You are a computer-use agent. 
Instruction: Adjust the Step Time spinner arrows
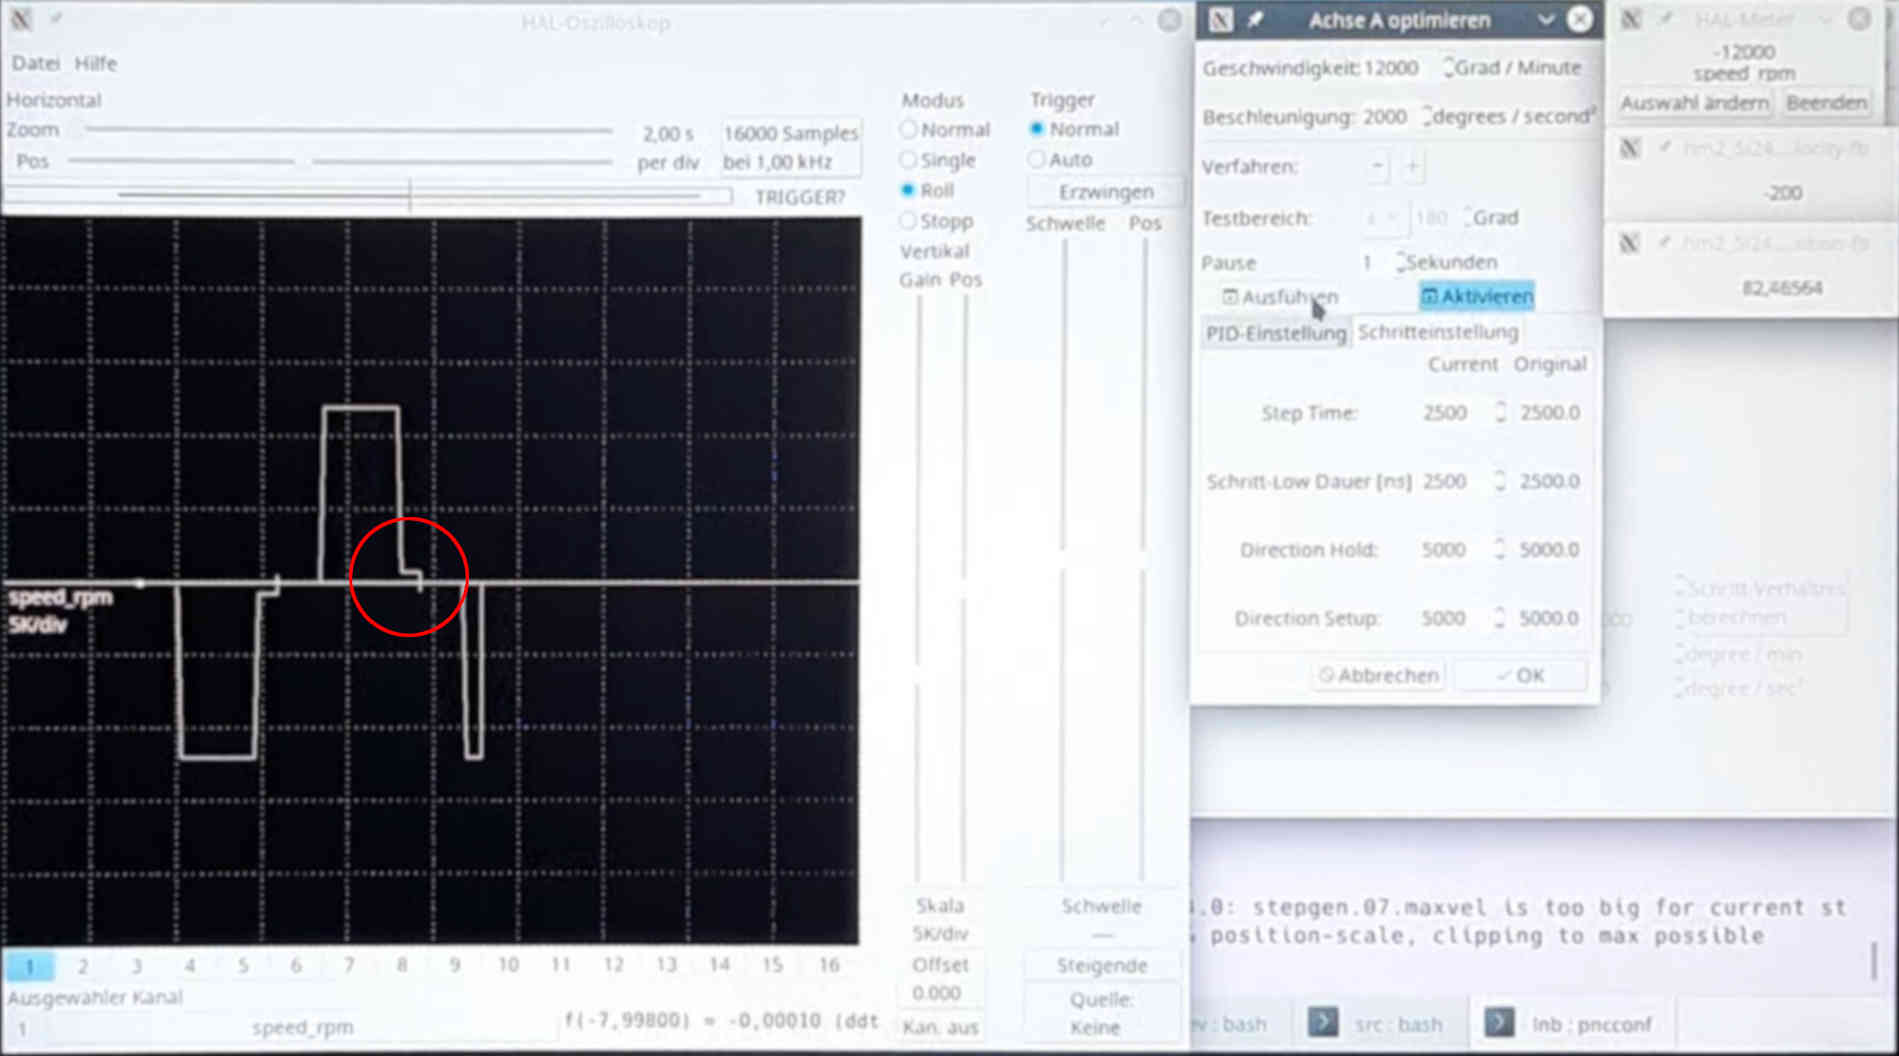pyautogui.click(x=1500, y=412)
